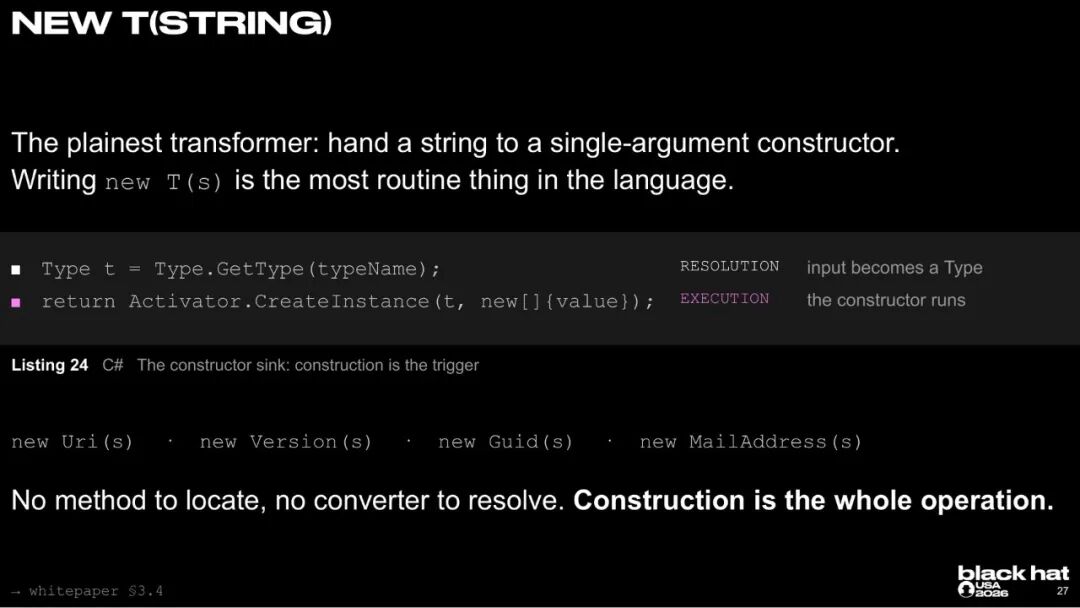The width and height of the screenshot is (1080, 608).
Task: Select the Type.GetType(typeName) code line
Action: point(240,269)
